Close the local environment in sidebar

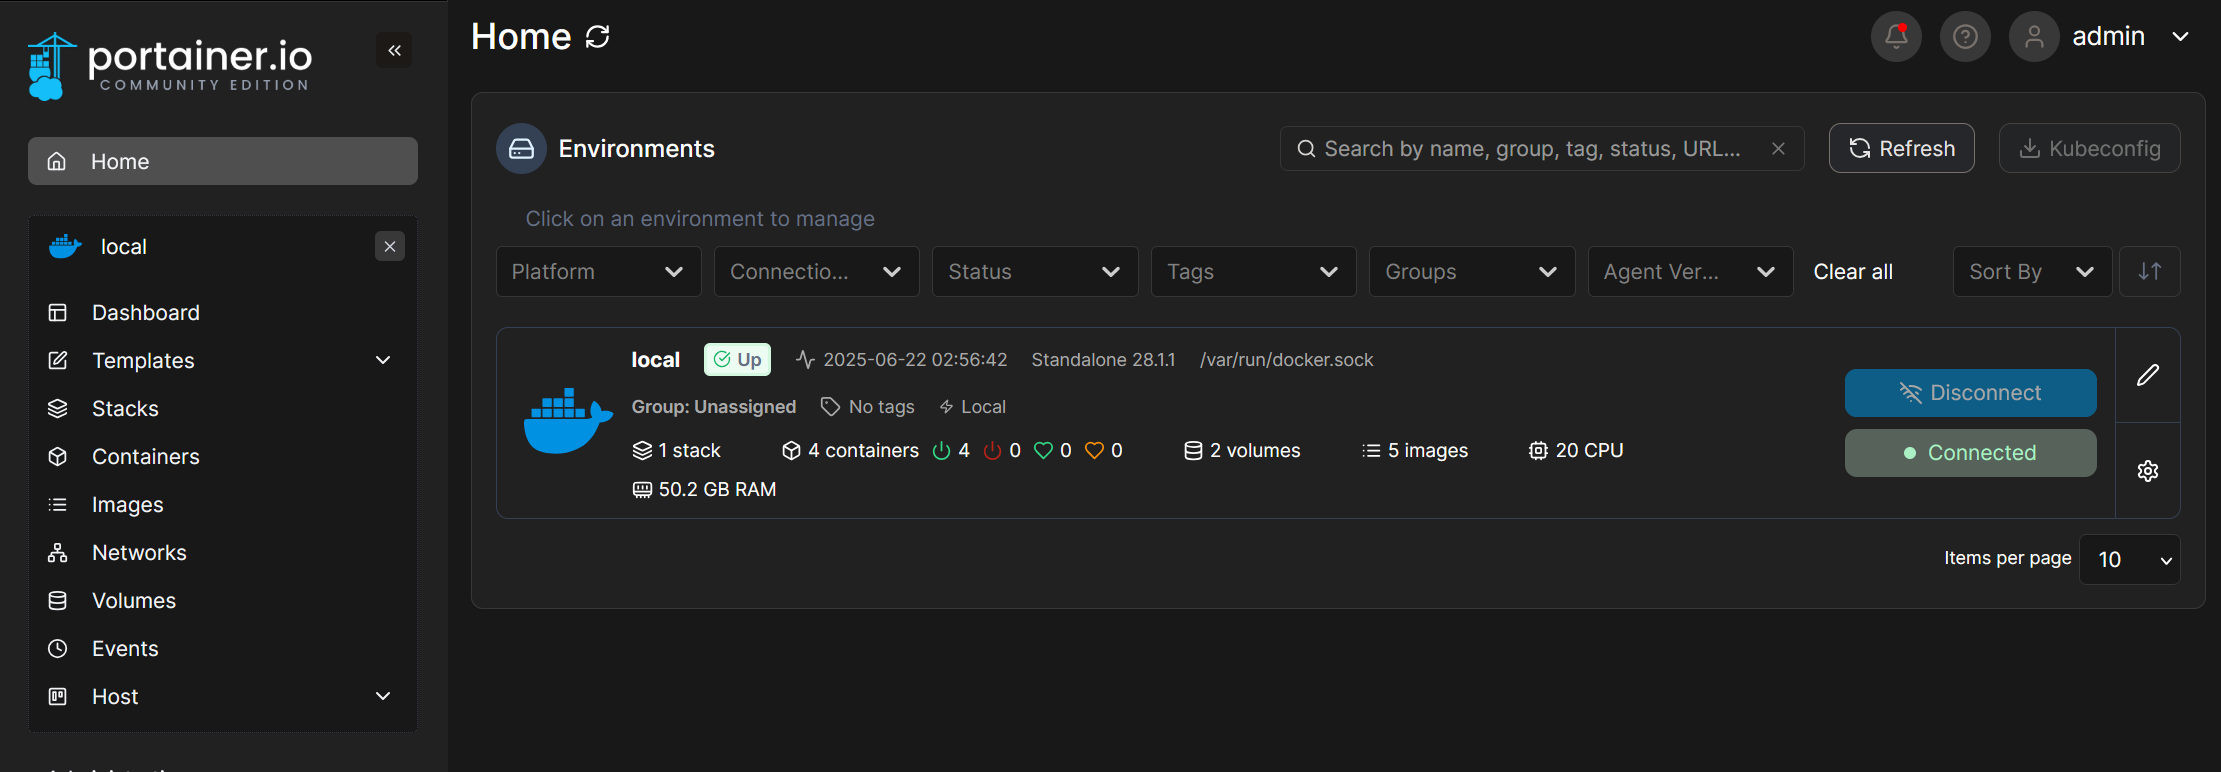pyautogui.click(x=390, y=246)
